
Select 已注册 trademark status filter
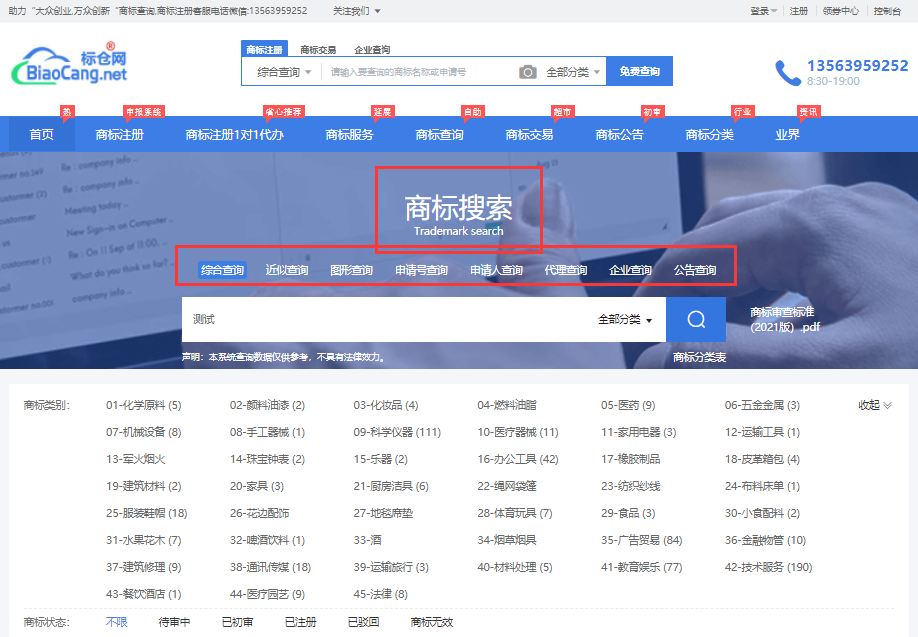[300, 622]
